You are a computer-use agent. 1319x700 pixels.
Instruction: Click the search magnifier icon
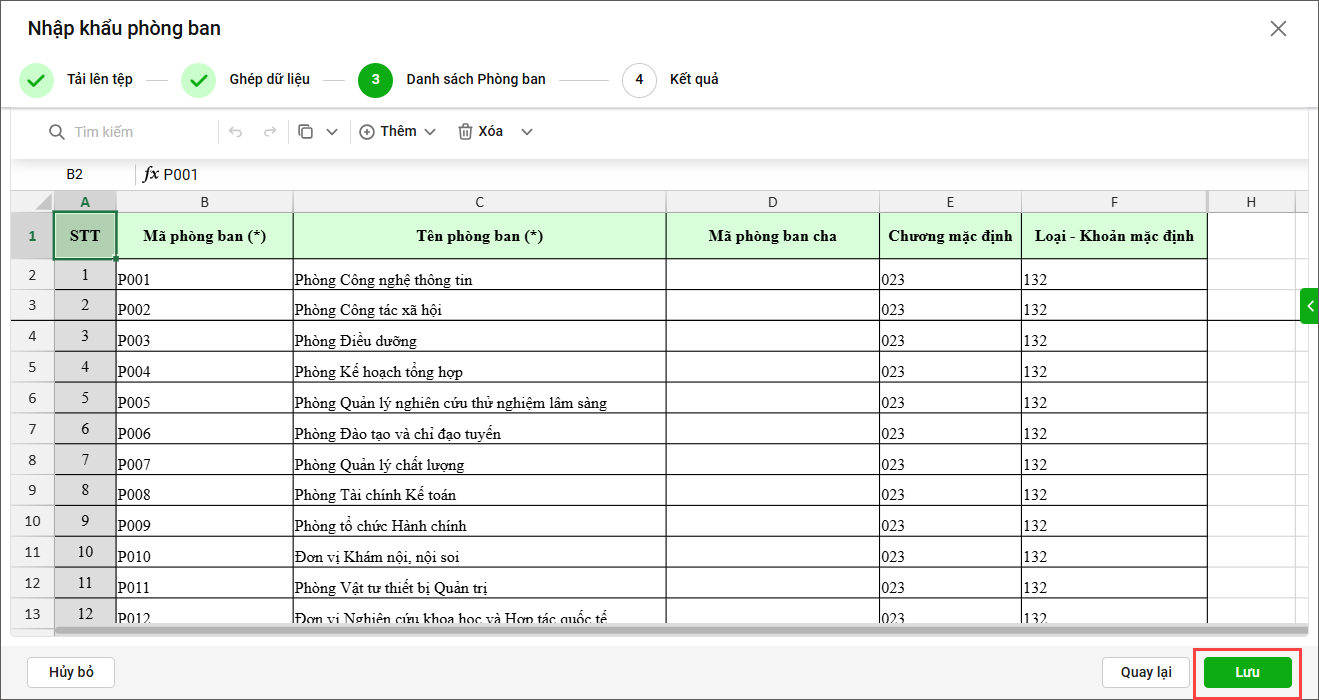pyautogui.click(x=57, y=132)
